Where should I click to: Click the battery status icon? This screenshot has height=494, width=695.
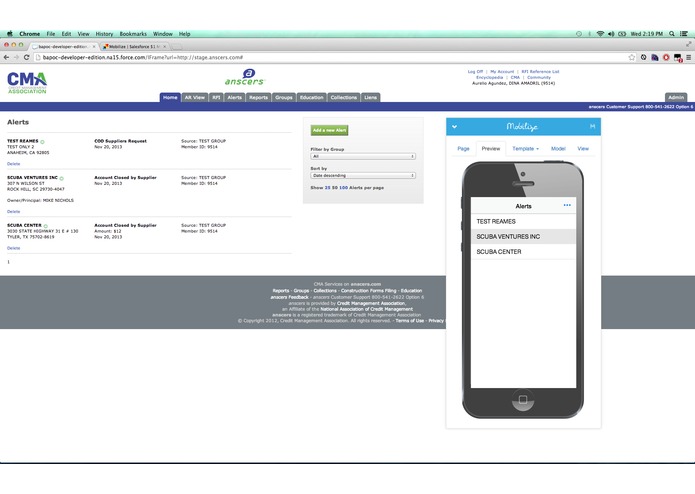point(622,34)
